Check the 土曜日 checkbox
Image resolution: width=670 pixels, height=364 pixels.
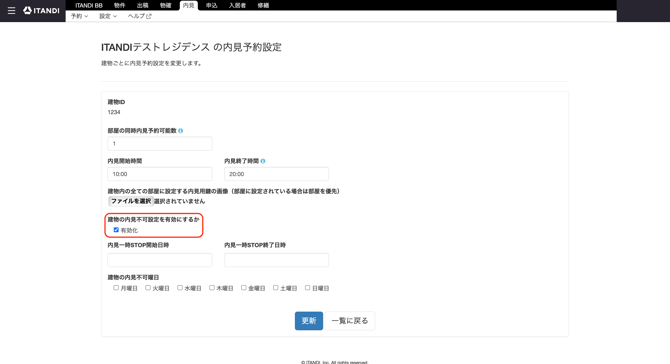pyautogui.click(x=276, y=288)
